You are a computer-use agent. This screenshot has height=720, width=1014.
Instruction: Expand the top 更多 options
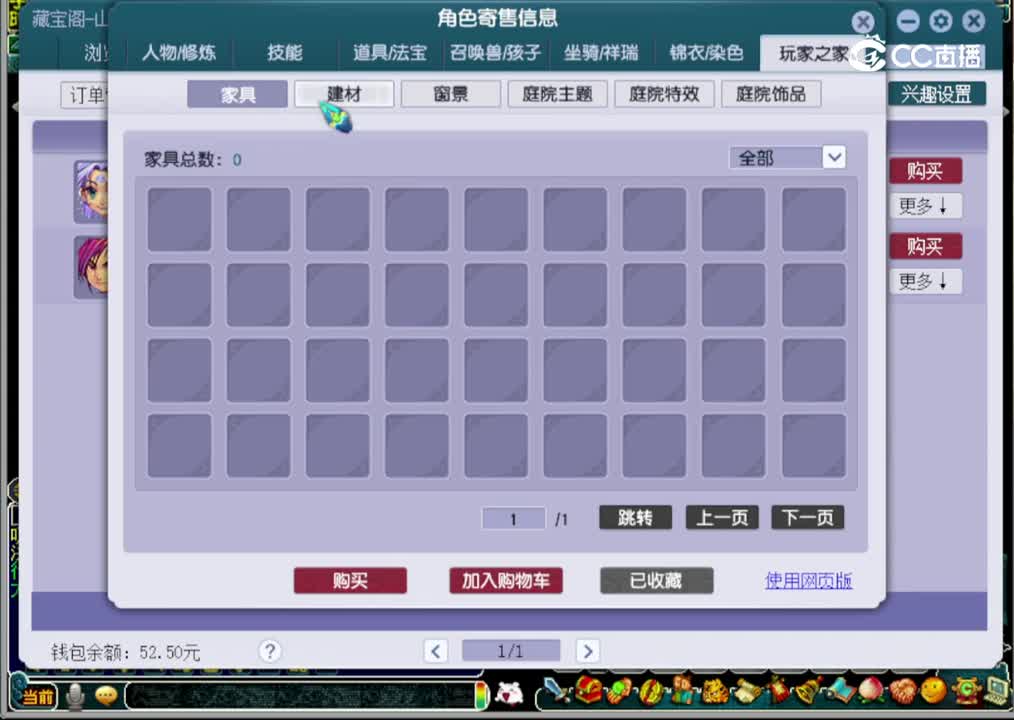[x=925, y=206]
